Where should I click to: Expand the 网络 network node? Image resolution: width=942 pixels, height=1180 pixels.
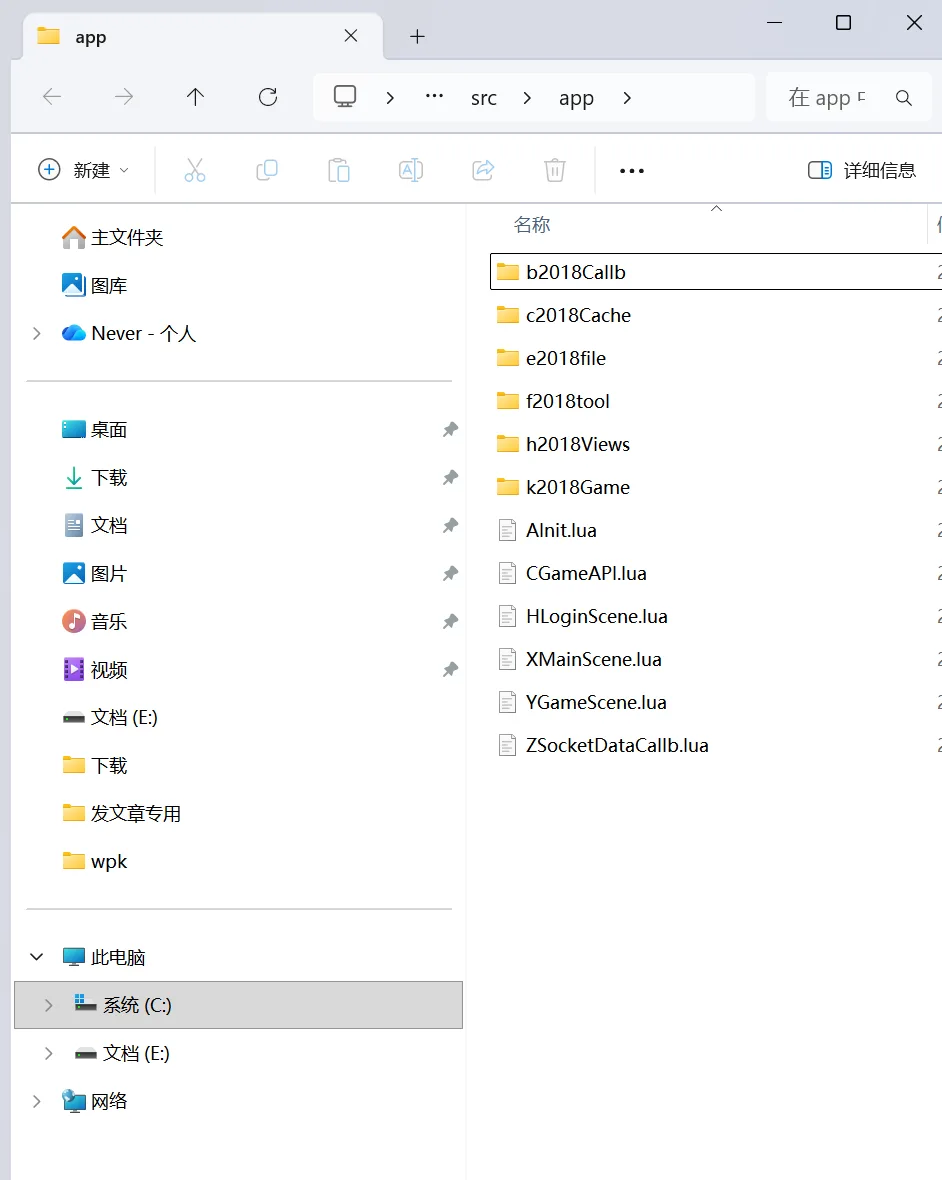click(36, 1102)
